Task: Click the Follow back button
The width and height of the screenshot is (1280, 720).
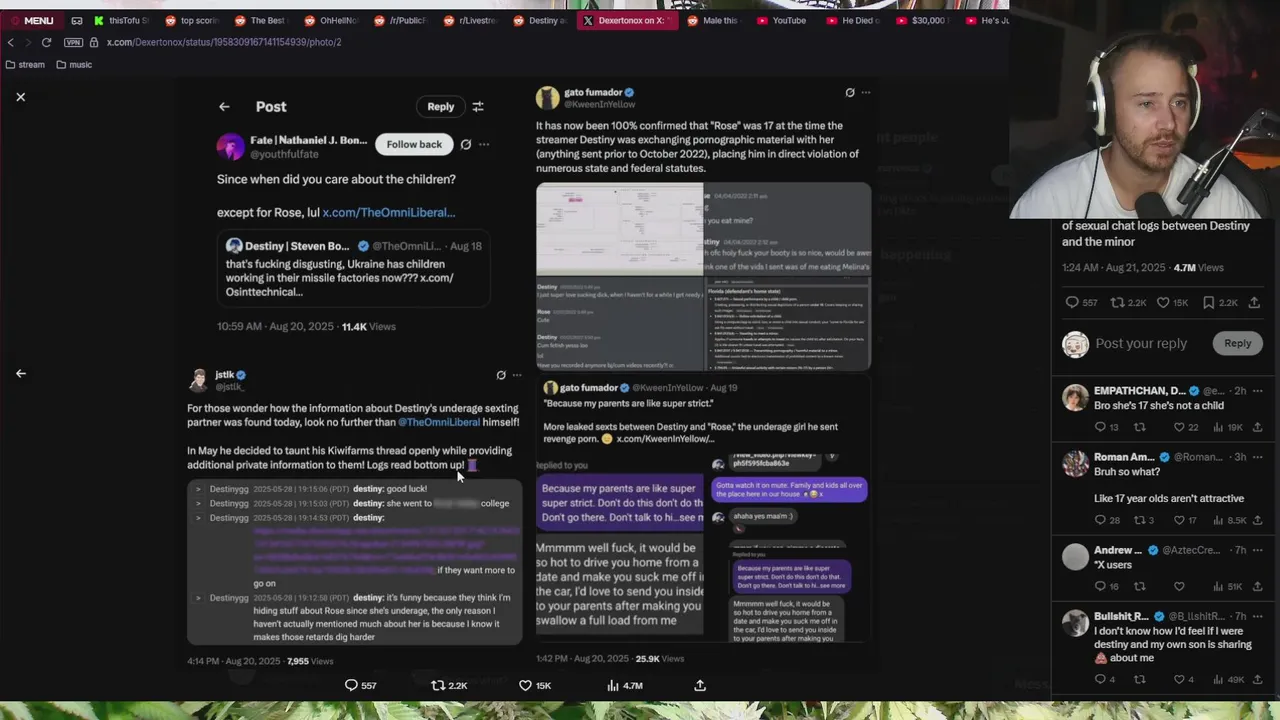Action: point(414,144)
